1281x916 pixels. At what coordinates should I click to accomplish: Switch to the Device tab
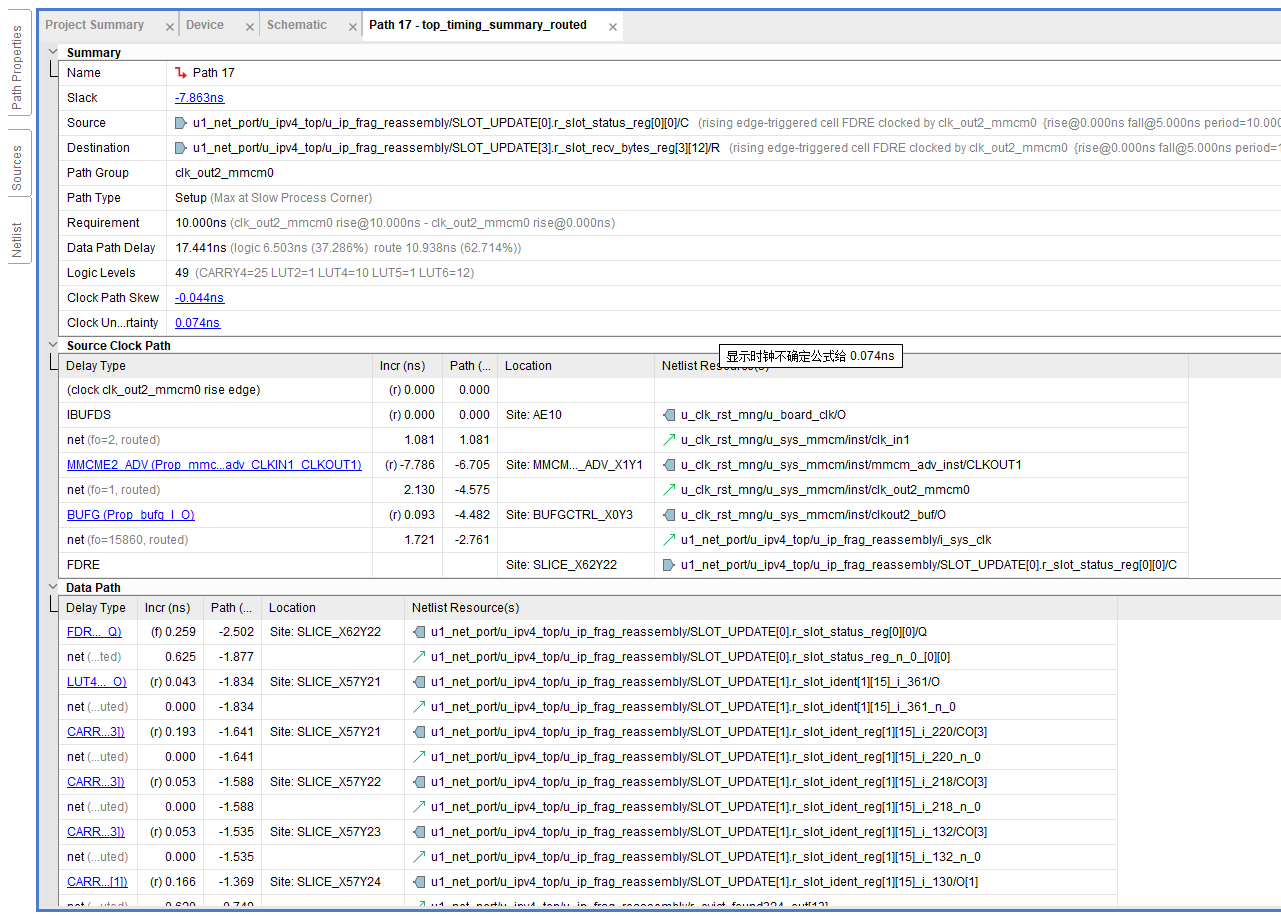tap(205, 25)
